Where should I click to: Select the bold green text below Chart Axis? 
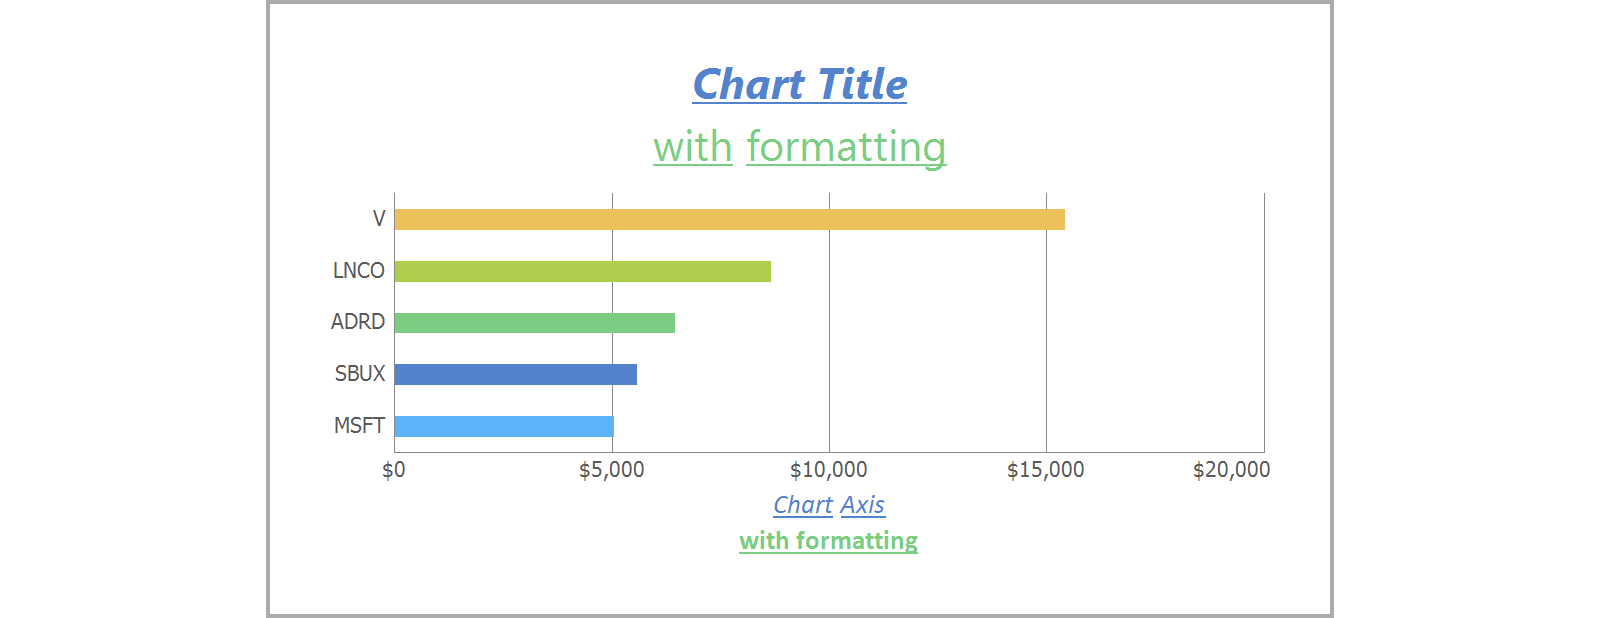(828, 541)
